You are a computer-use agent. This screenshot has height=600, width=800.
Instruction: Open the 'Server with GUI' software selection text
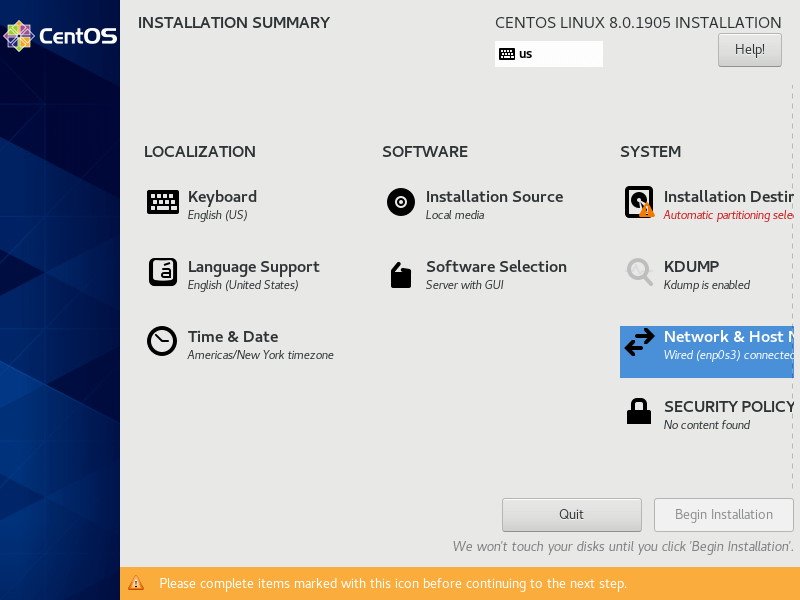tap(464, 285)
